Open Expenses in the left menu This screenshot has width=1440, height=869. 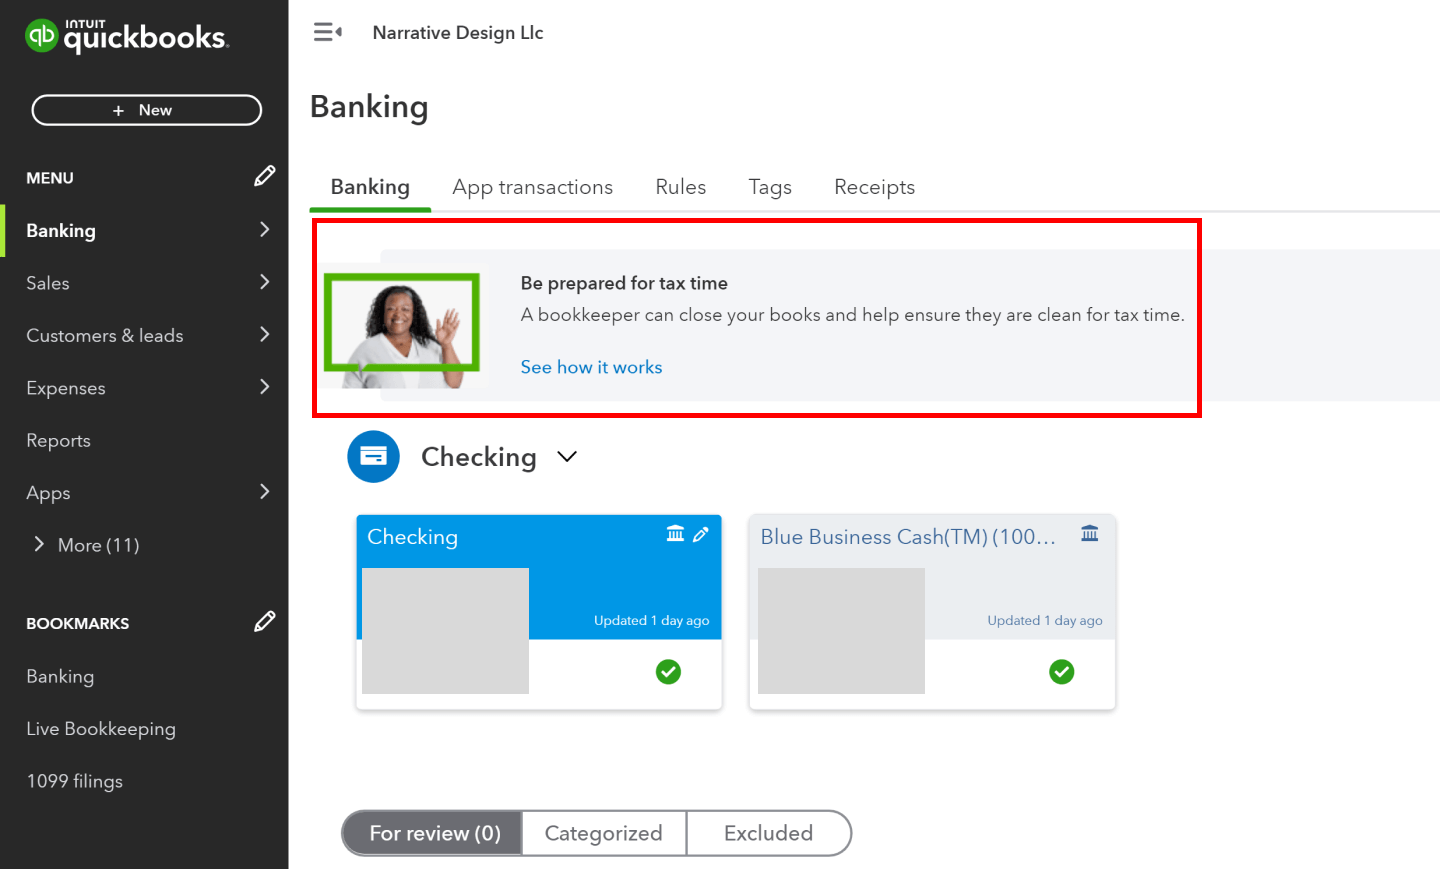point(66,388)
